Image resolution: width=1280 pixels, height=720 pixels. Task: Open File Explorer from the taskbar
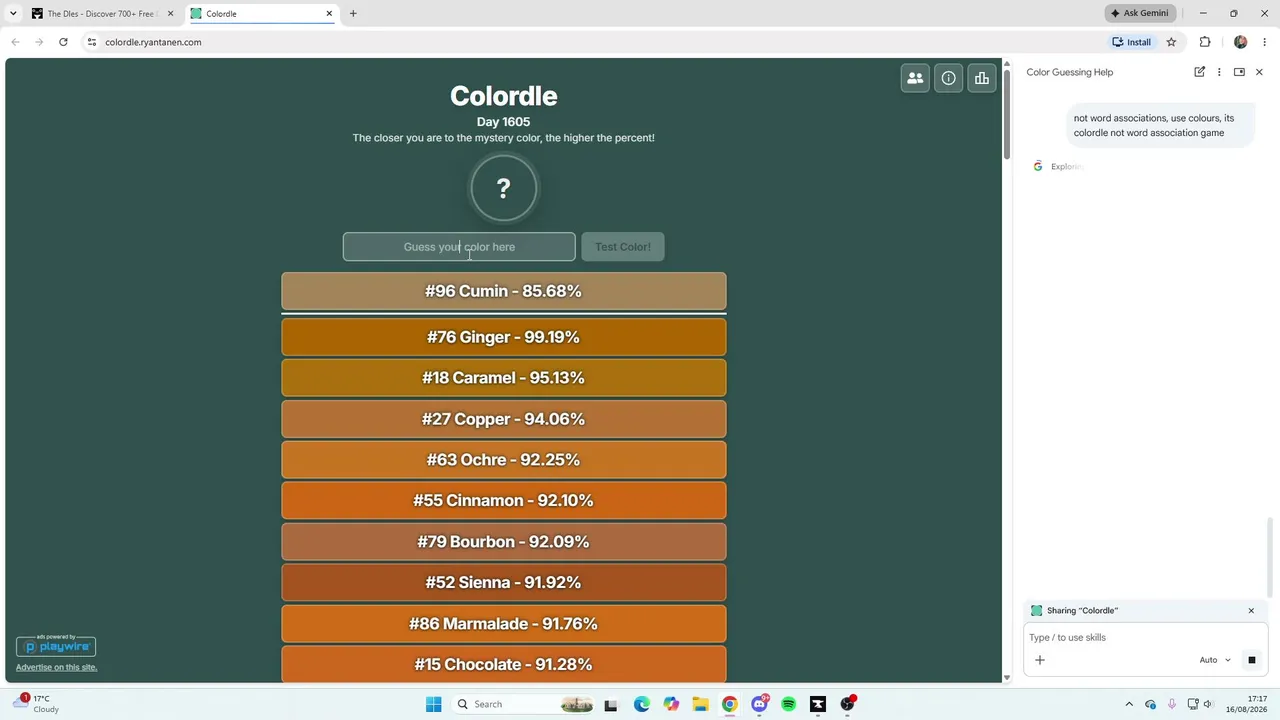click(700, 704)
